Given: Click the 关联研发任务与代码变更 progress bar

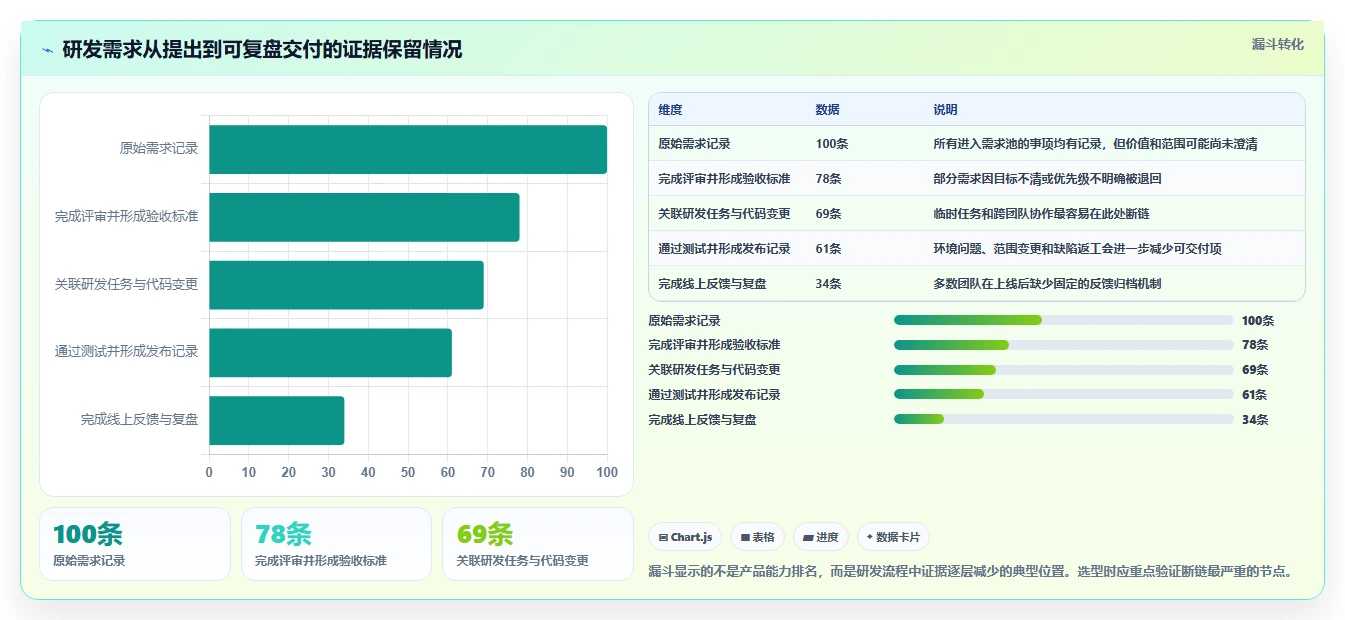Looking at the screenshot, I should click(1064, 370).
